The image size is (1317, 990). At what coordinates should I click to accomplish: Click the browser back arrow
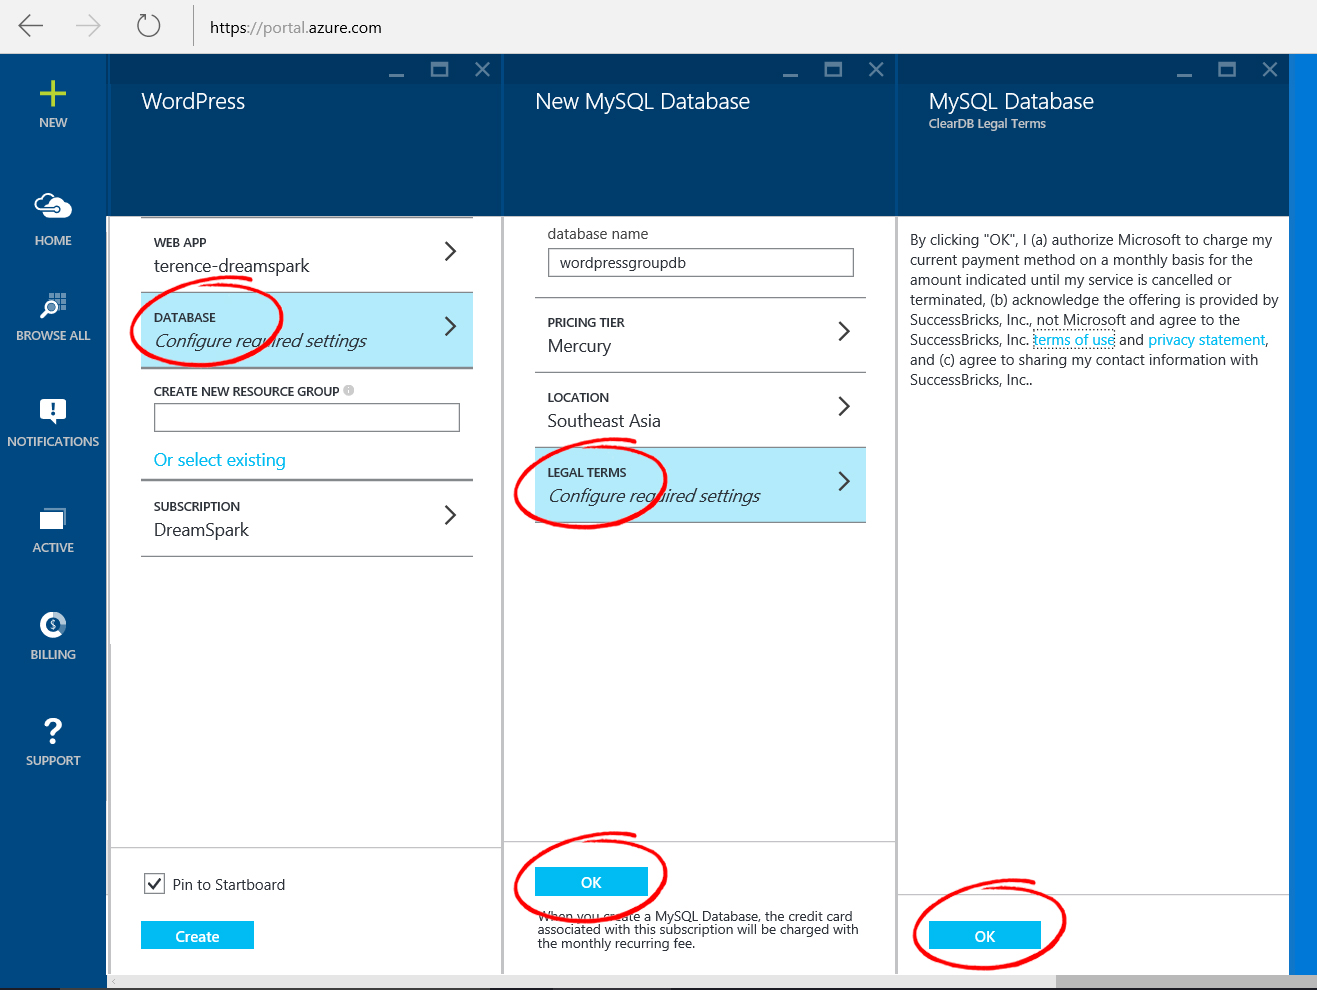31,26
